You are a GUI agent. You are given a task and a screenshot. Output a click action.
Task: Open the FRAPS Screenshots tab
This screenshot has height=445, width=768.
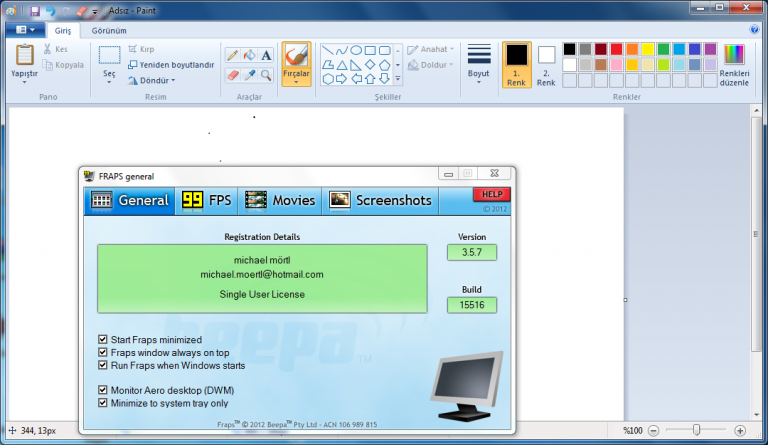380,201
